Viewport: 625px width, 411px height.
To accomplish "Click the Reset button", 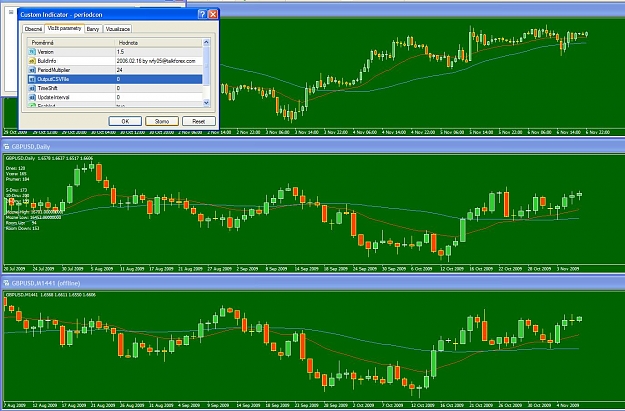I will (199, 121).
